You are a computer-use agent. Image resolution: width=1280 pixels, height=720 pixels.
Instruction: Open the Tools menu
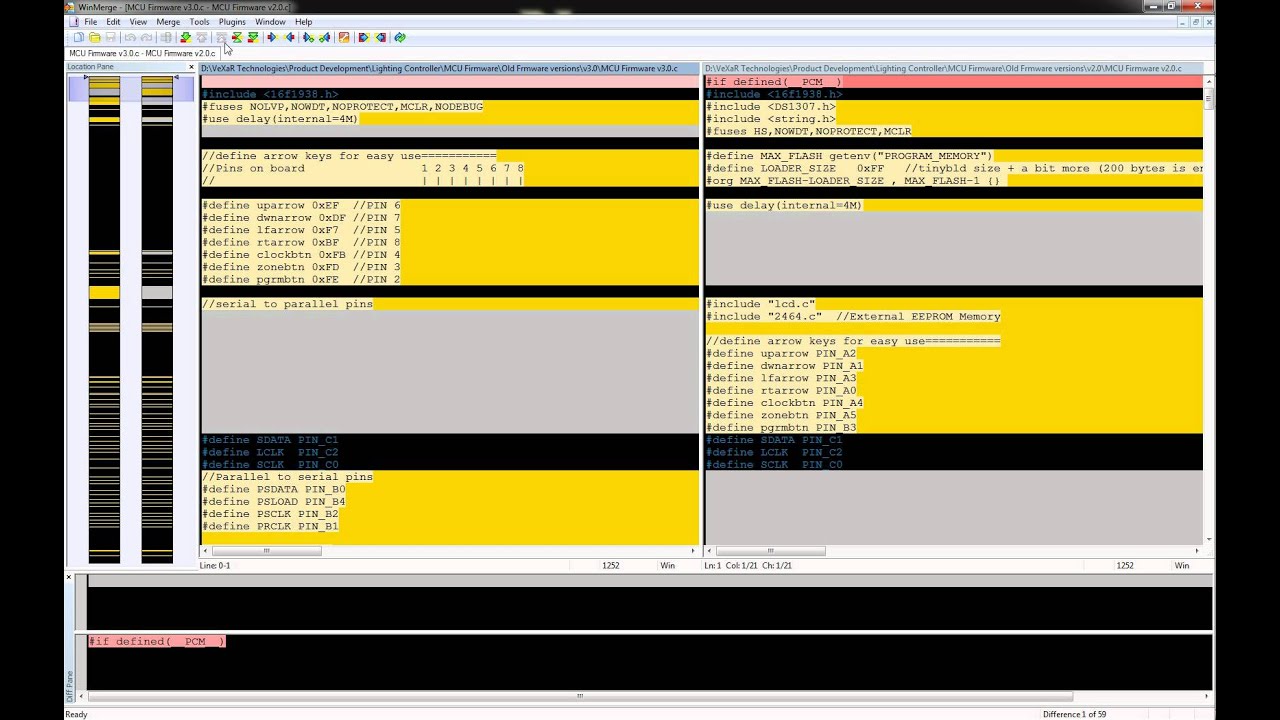pyautogui.click(x=199, y=22)
